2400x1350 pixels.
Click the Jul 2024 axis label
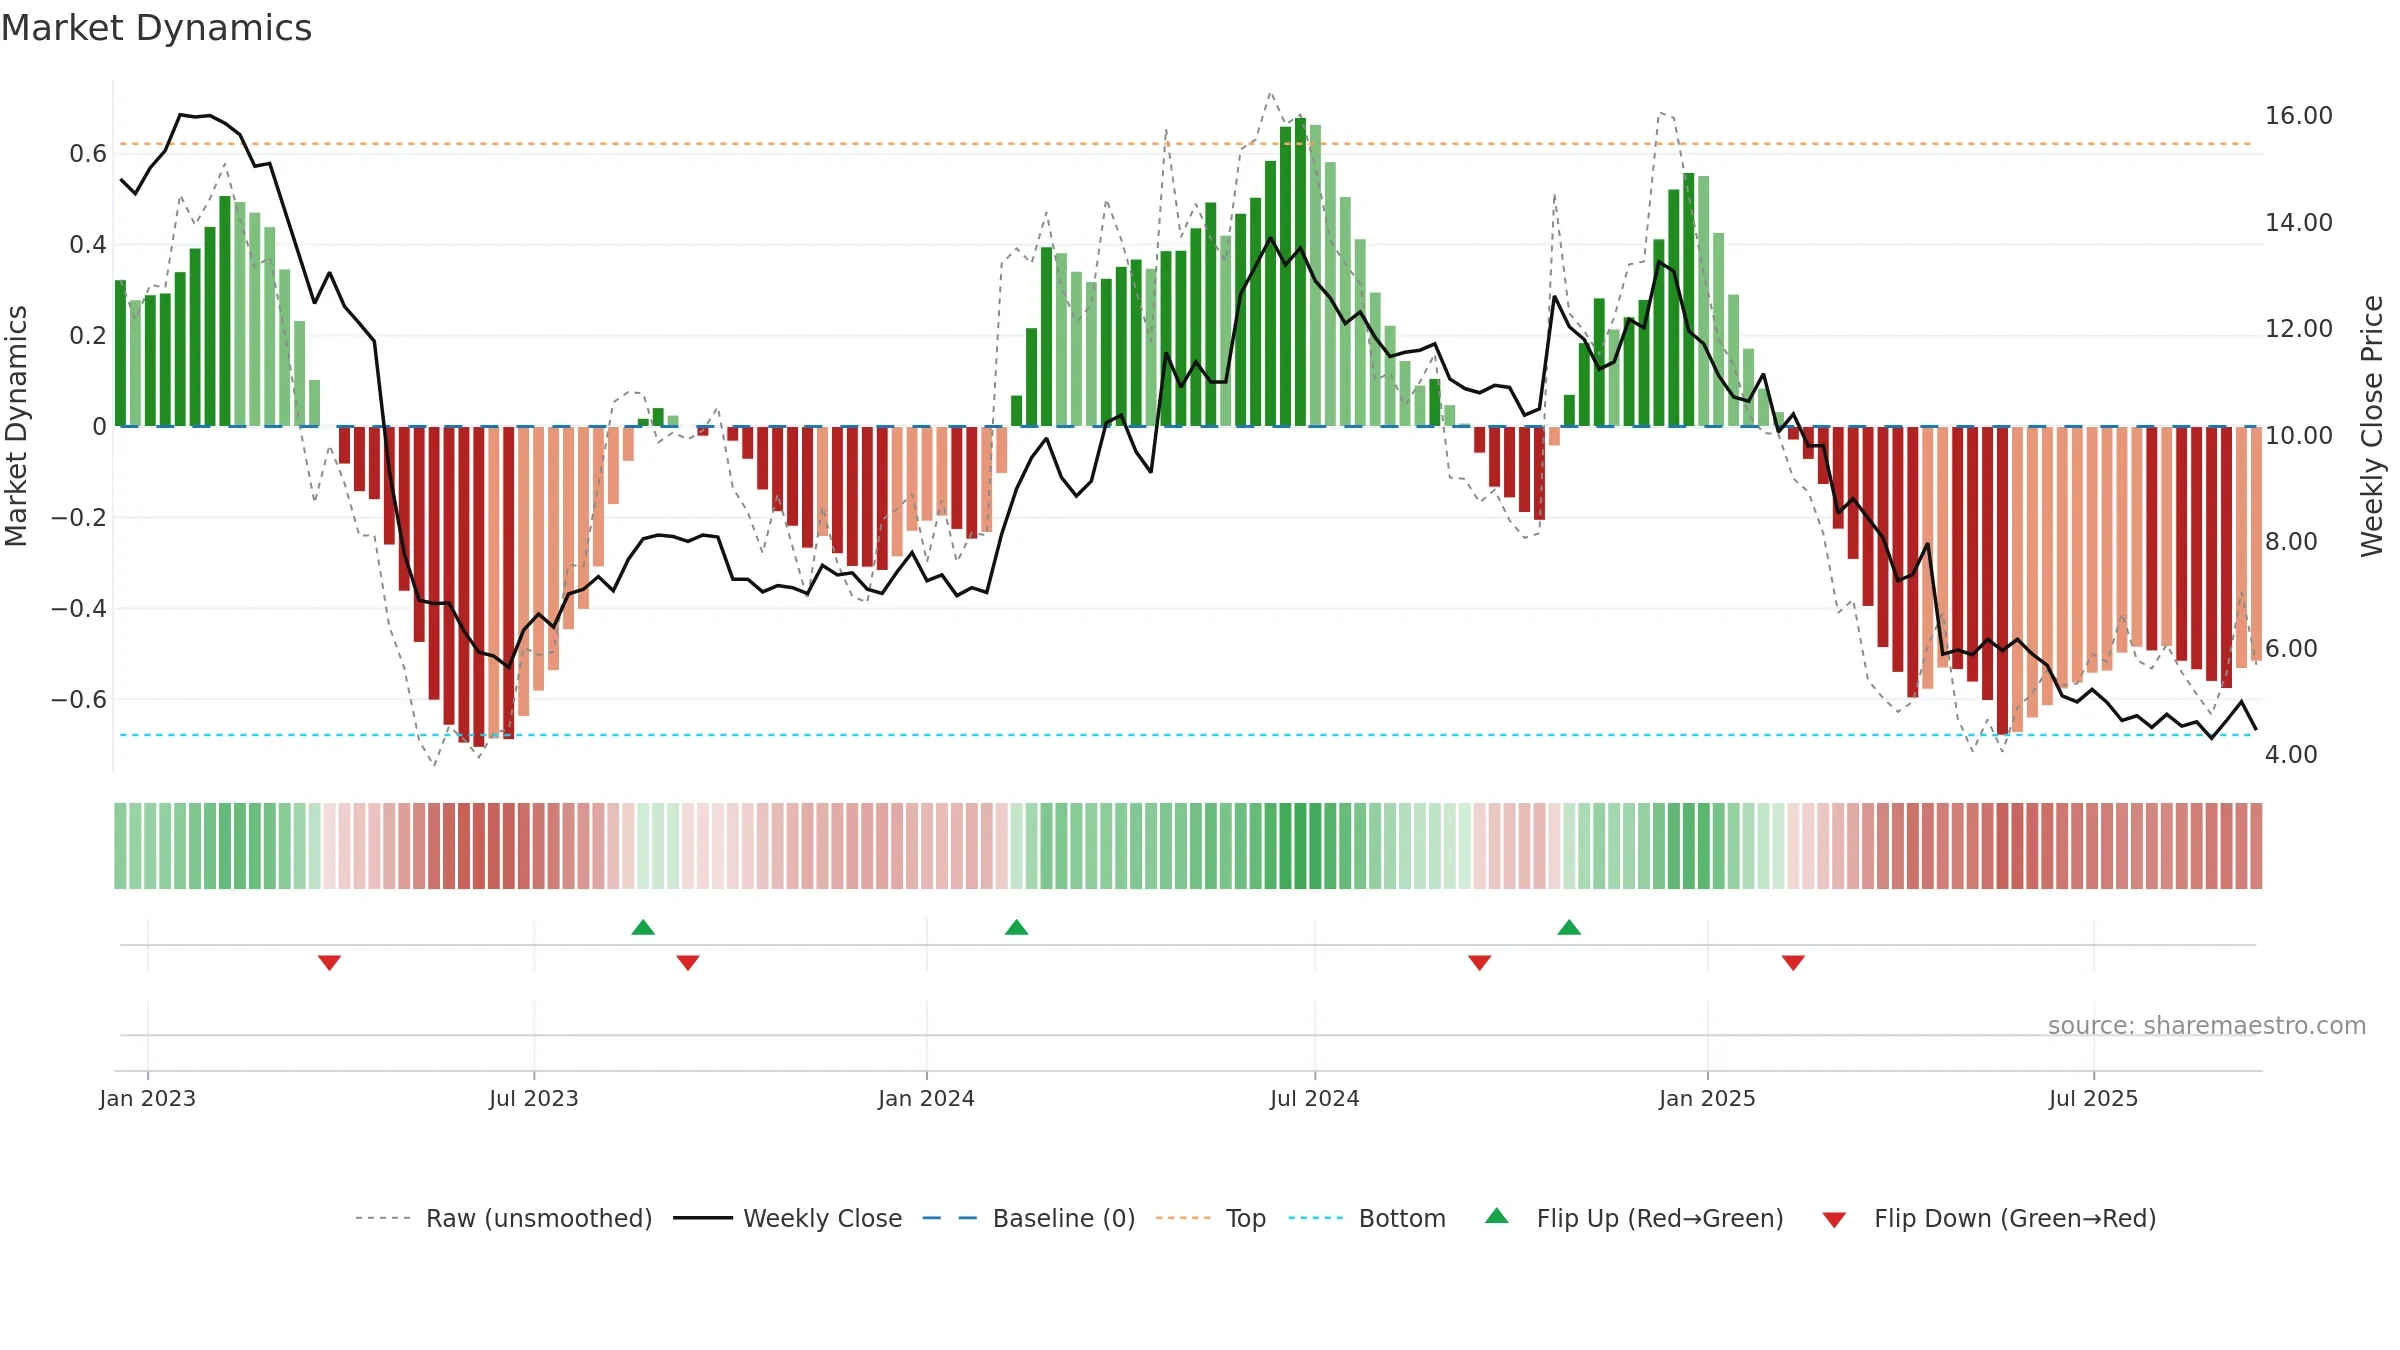pyautogui.click(x=1315, y=1098)
